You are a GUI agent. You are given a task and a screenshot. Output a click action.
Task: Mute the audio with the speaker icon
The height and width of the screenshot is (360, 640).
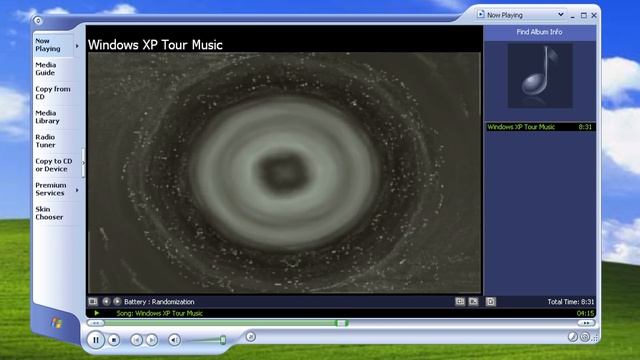point(174,340)
